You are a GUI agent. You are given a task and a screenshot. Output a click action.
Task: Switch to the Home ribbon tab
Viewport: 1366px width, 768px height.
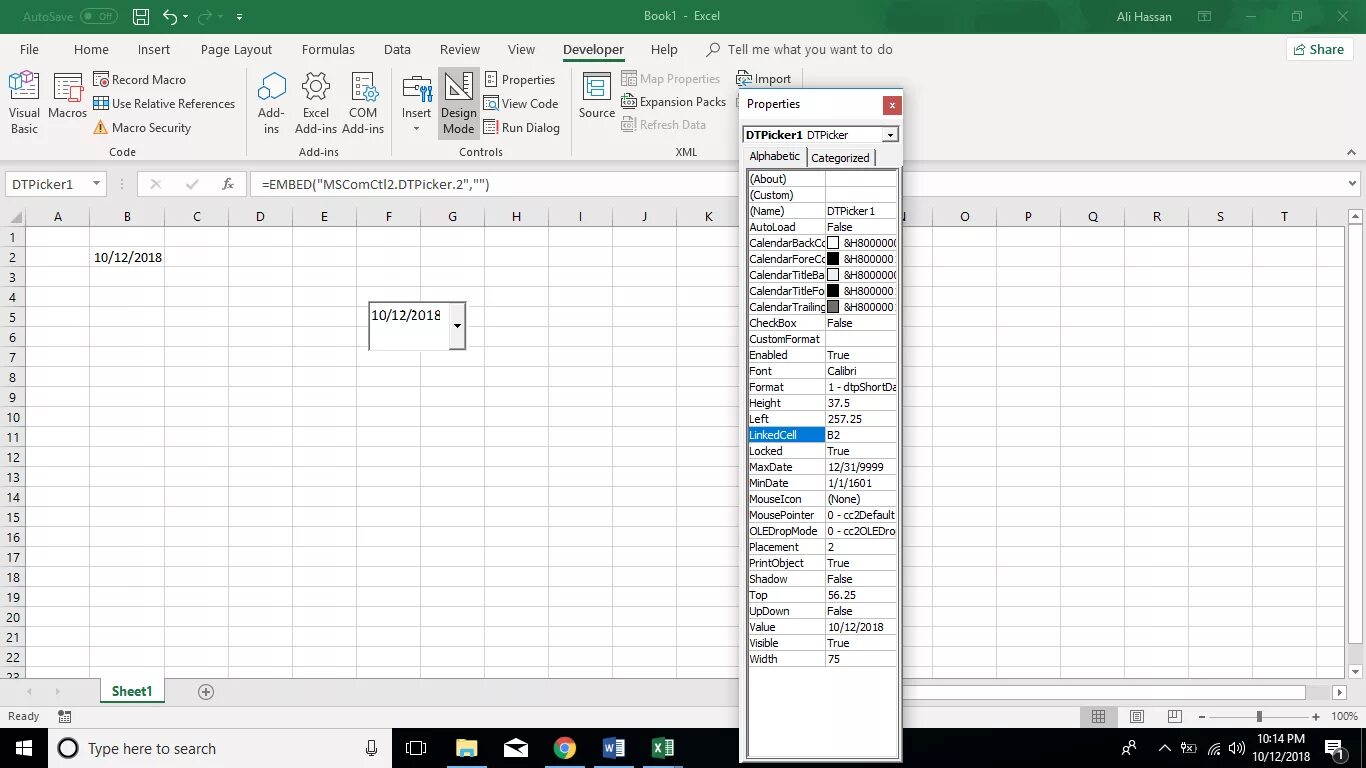(x=91, y=49)
